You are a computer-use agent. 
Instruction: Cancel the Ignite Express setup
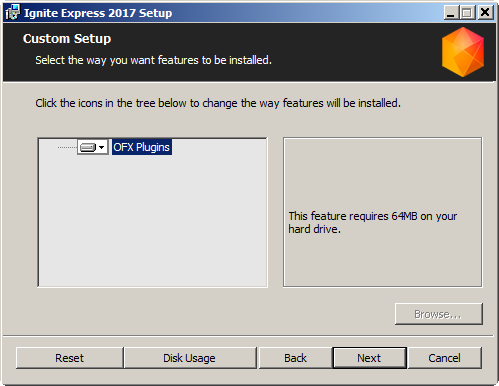(x=444, y=358)
